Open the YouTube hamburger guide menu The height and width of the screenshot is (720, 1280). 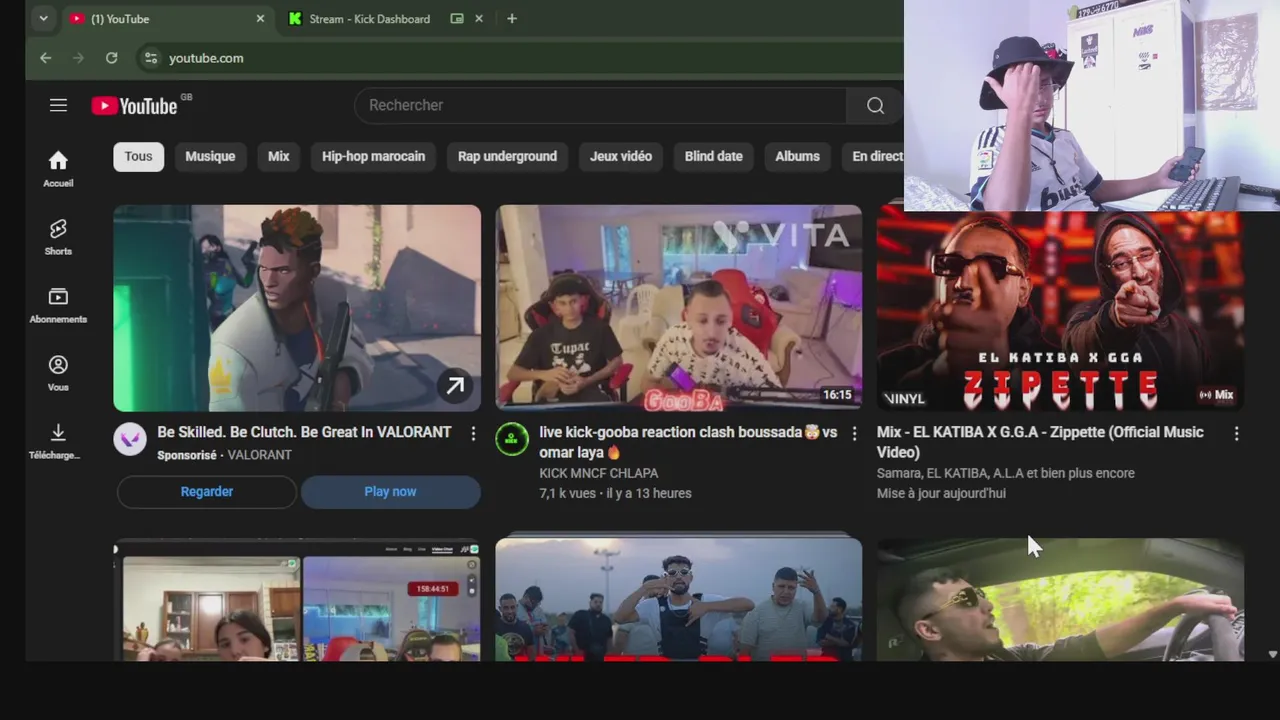(58, 105)
